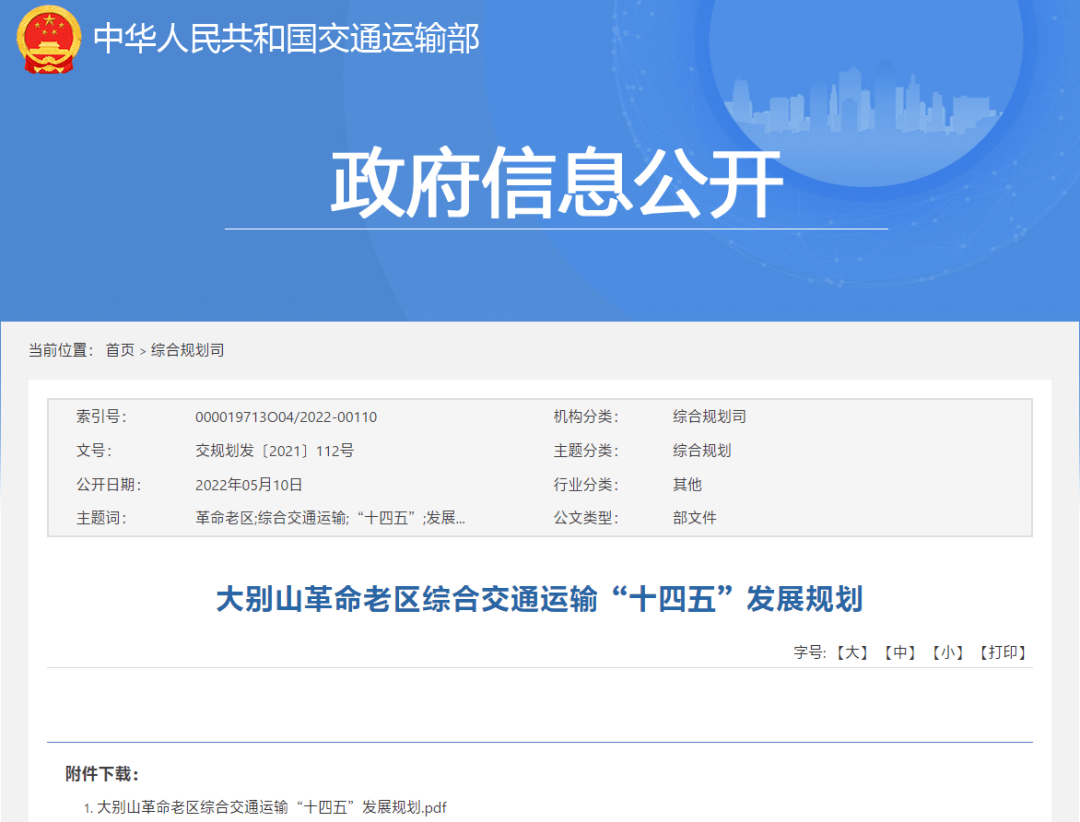Click the index number 000019713O04/2022-00110

click(x=286, y=417)
